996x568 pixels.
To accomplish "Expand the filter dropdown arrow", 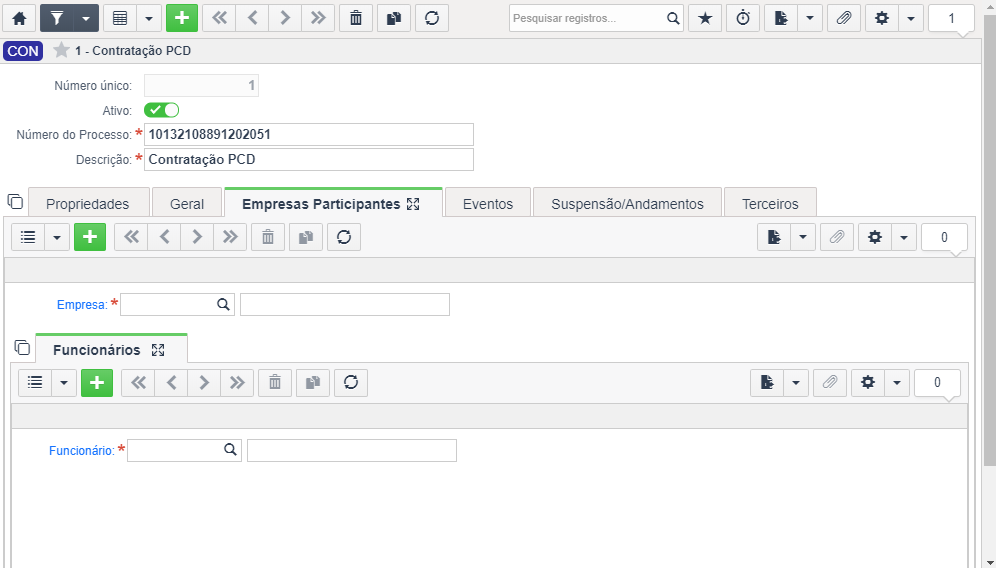I will tap(85, 18).
